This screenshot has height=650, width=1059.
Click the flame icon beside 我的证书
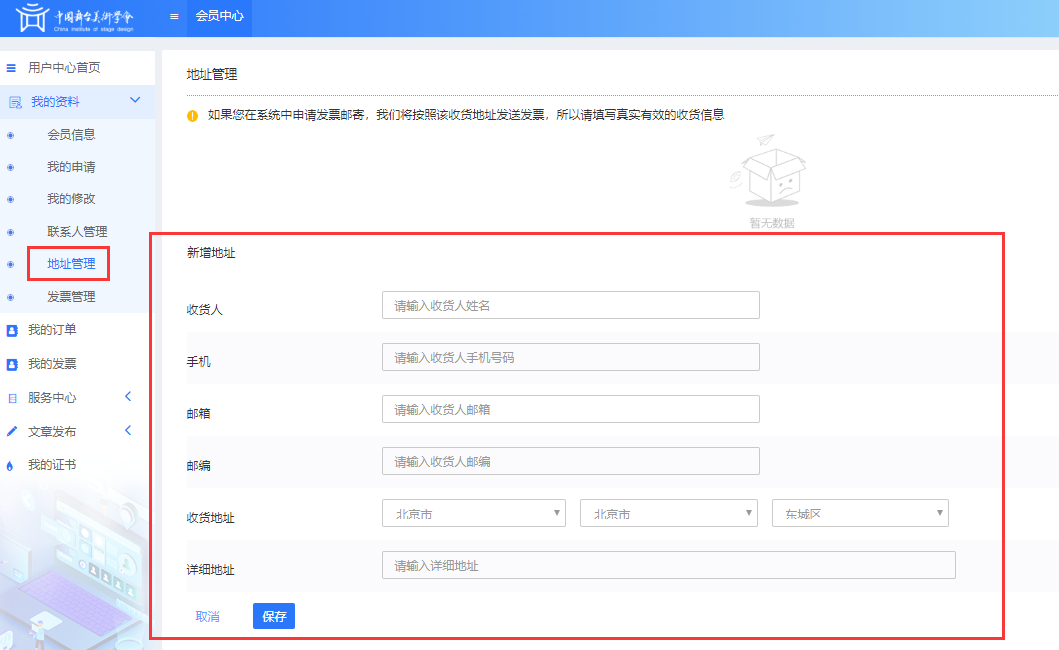point(12,466)
